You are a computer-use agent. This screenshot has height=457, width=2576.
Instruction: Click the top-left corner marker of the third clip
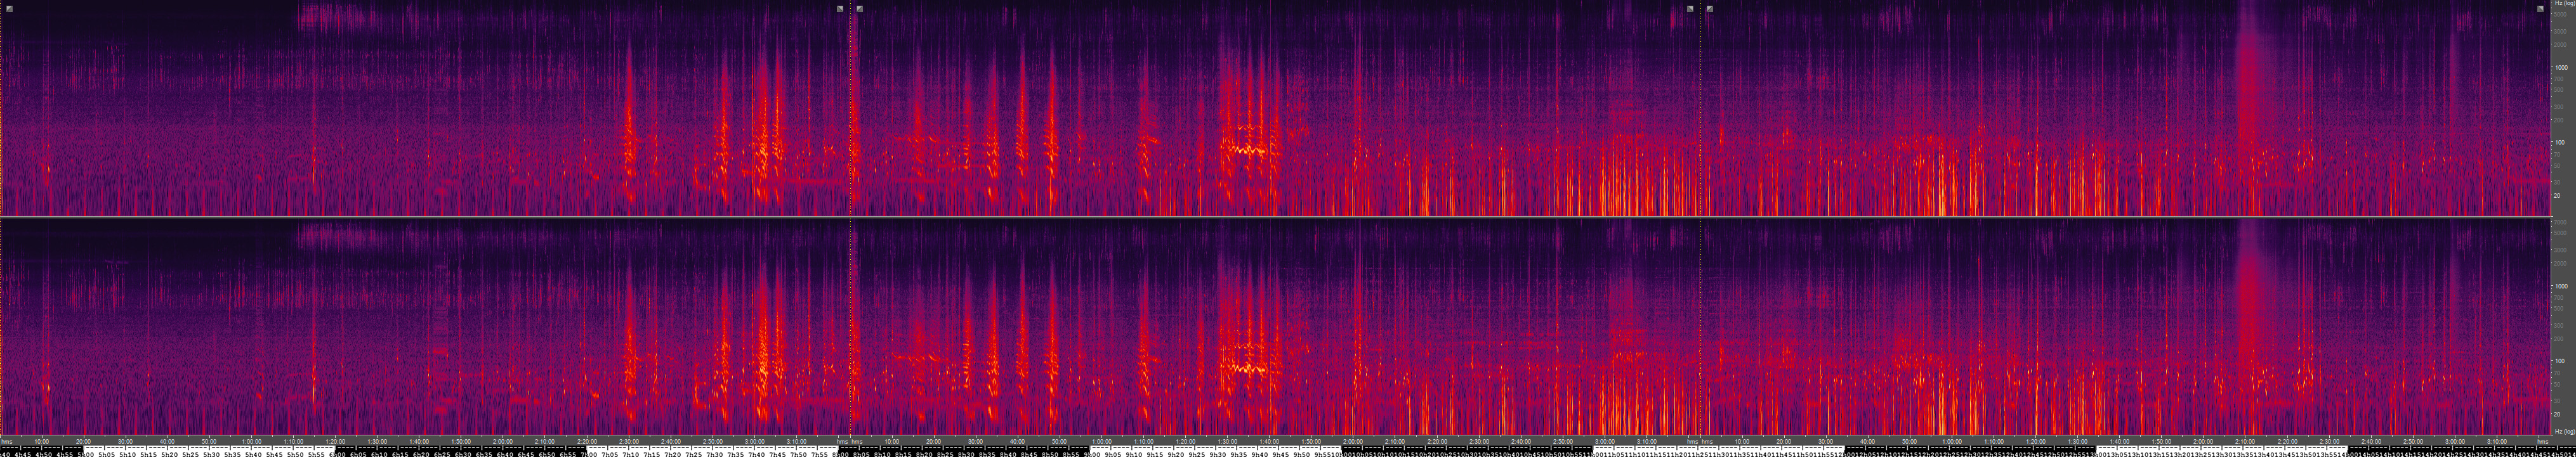(1710, 9)
